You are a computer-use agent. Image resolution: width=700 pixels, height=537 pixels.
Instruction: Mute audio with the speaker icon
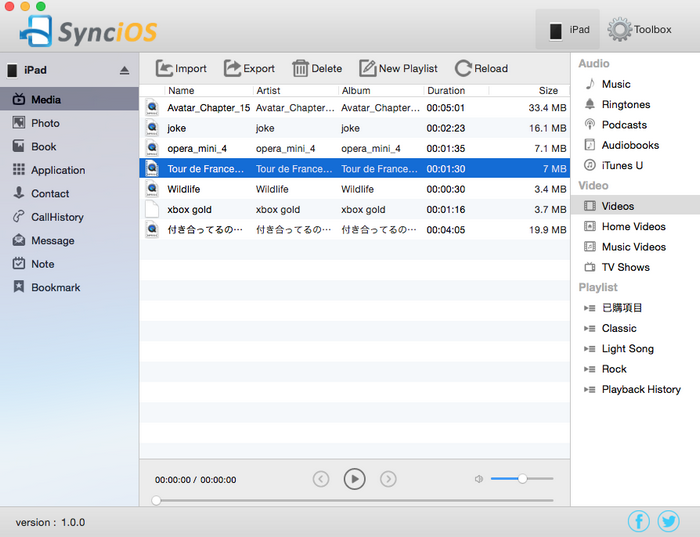pos(479,479)
